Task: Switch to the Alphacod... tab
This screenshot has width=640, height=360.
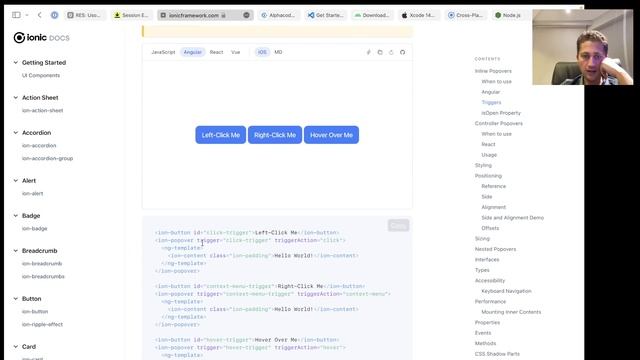Action: (x=278, y=15)
